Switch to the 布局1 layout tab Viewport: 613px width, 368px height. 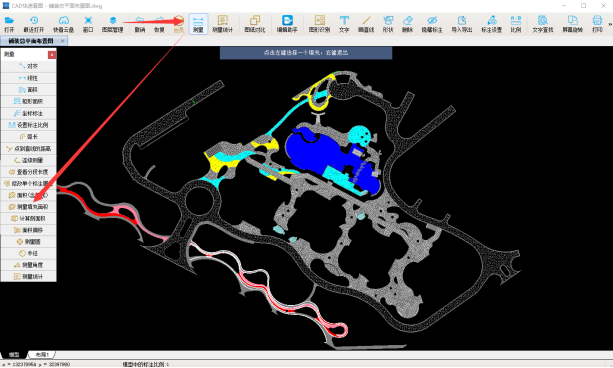(x=42, y=355)
